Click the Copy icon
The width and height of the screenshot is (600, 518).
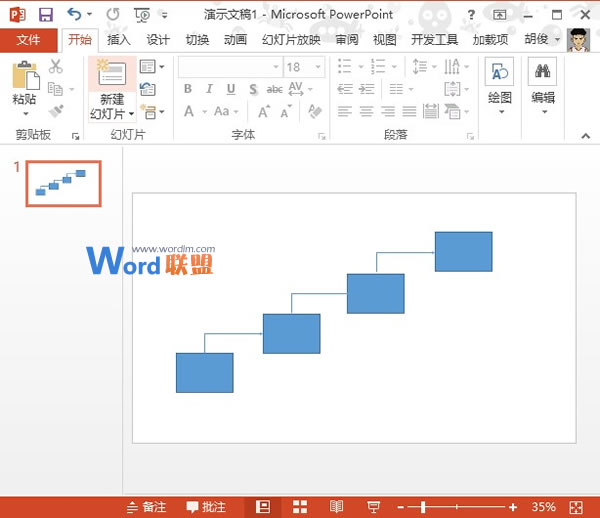pos(55,89)
